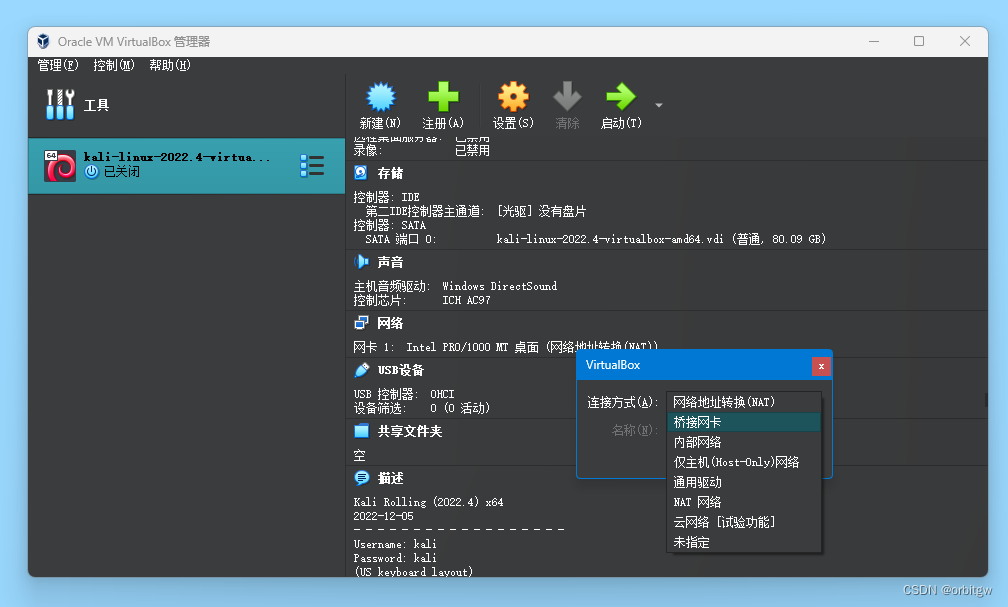Click the USB设备 section heading
This screenshot has width=1008, height=607.
(x=400, y=370)
